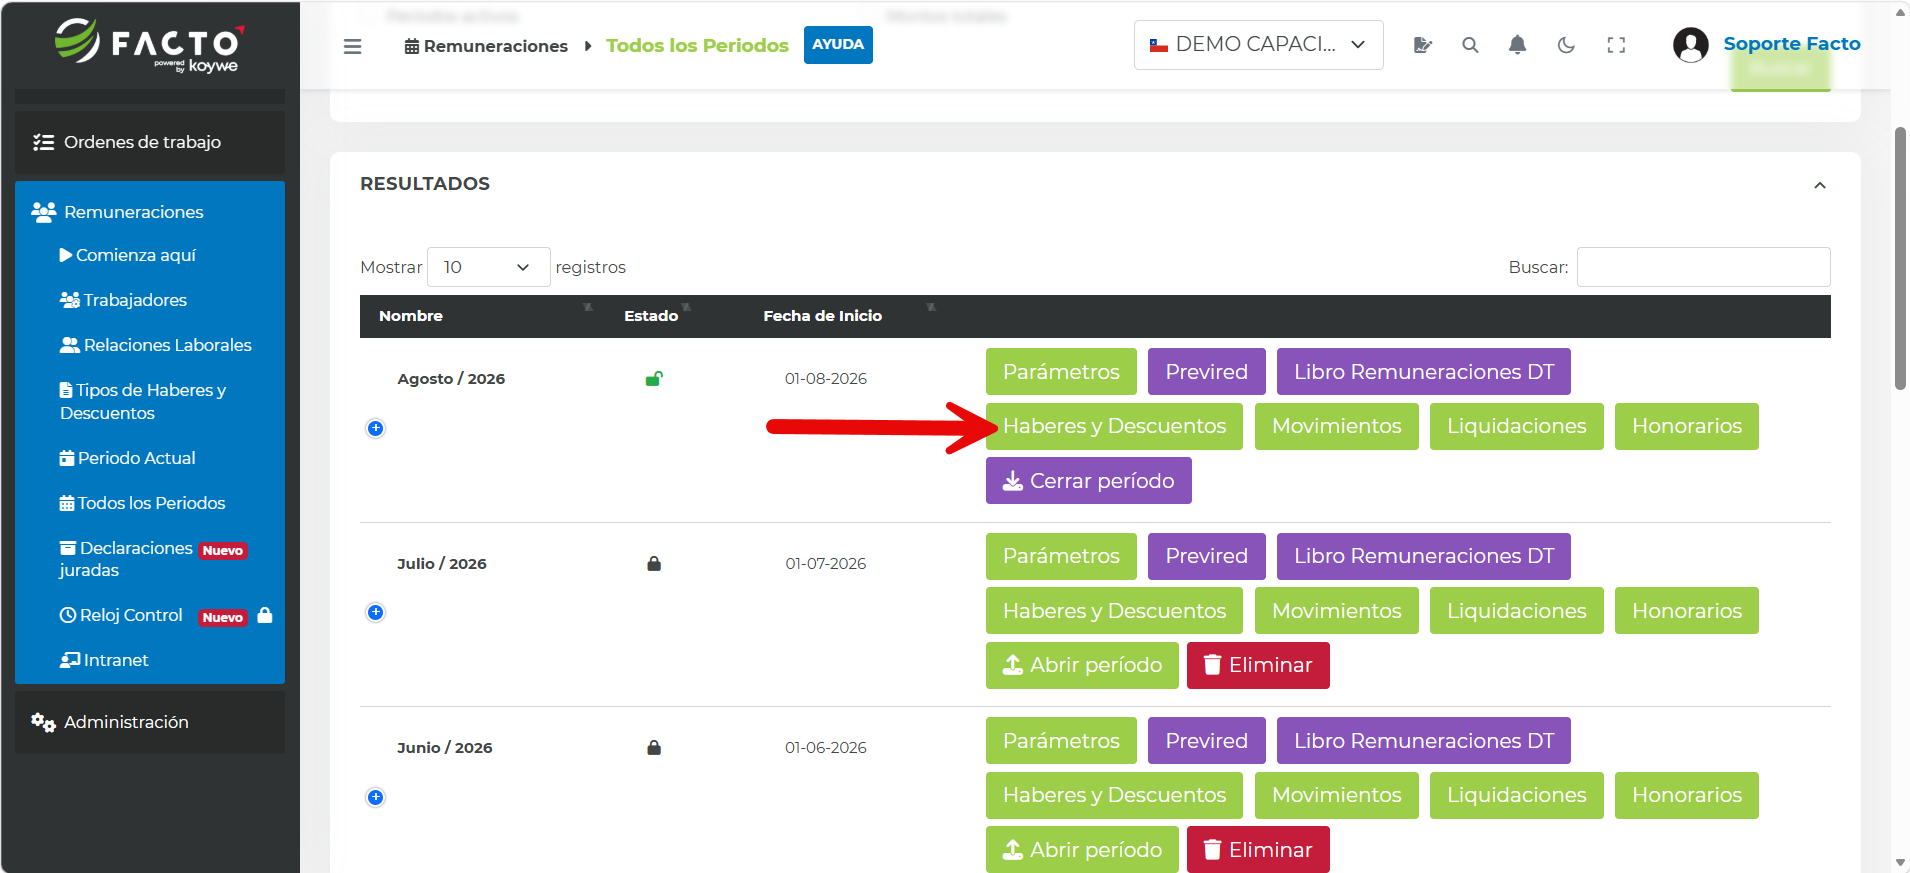This screenshot has height=873, width=1910.
Task: Go to Comienza aquí
Action: 128,255
